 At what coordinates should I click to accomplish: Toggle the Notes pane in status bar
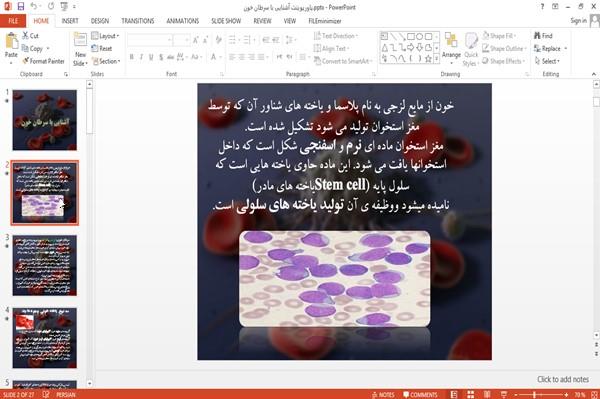(x=383, y=394)
